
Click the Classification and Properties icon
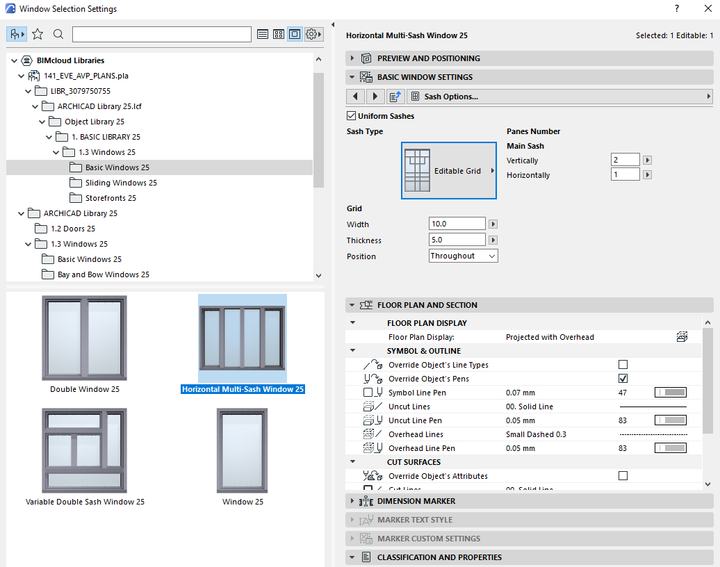click(366, 557)
